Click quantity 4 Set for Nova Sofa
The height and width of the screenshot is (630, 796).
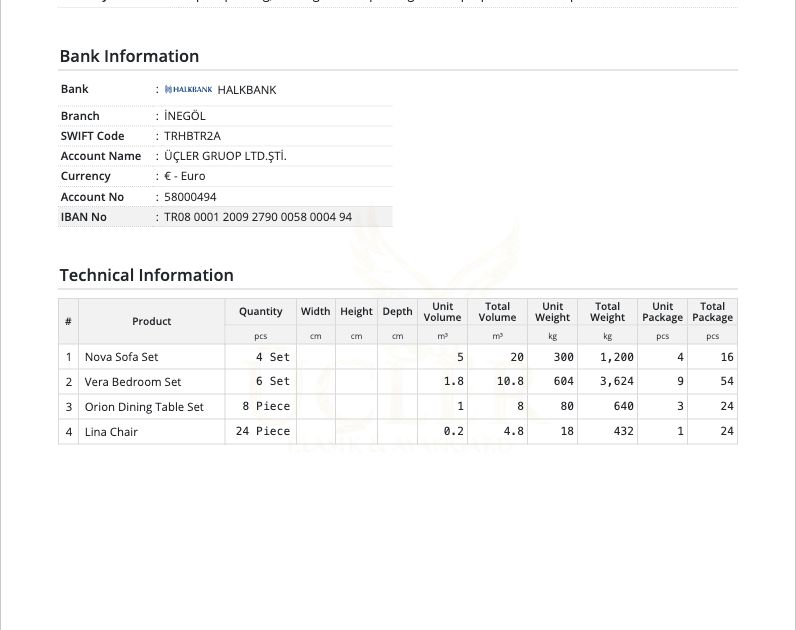tap(273, 357)
